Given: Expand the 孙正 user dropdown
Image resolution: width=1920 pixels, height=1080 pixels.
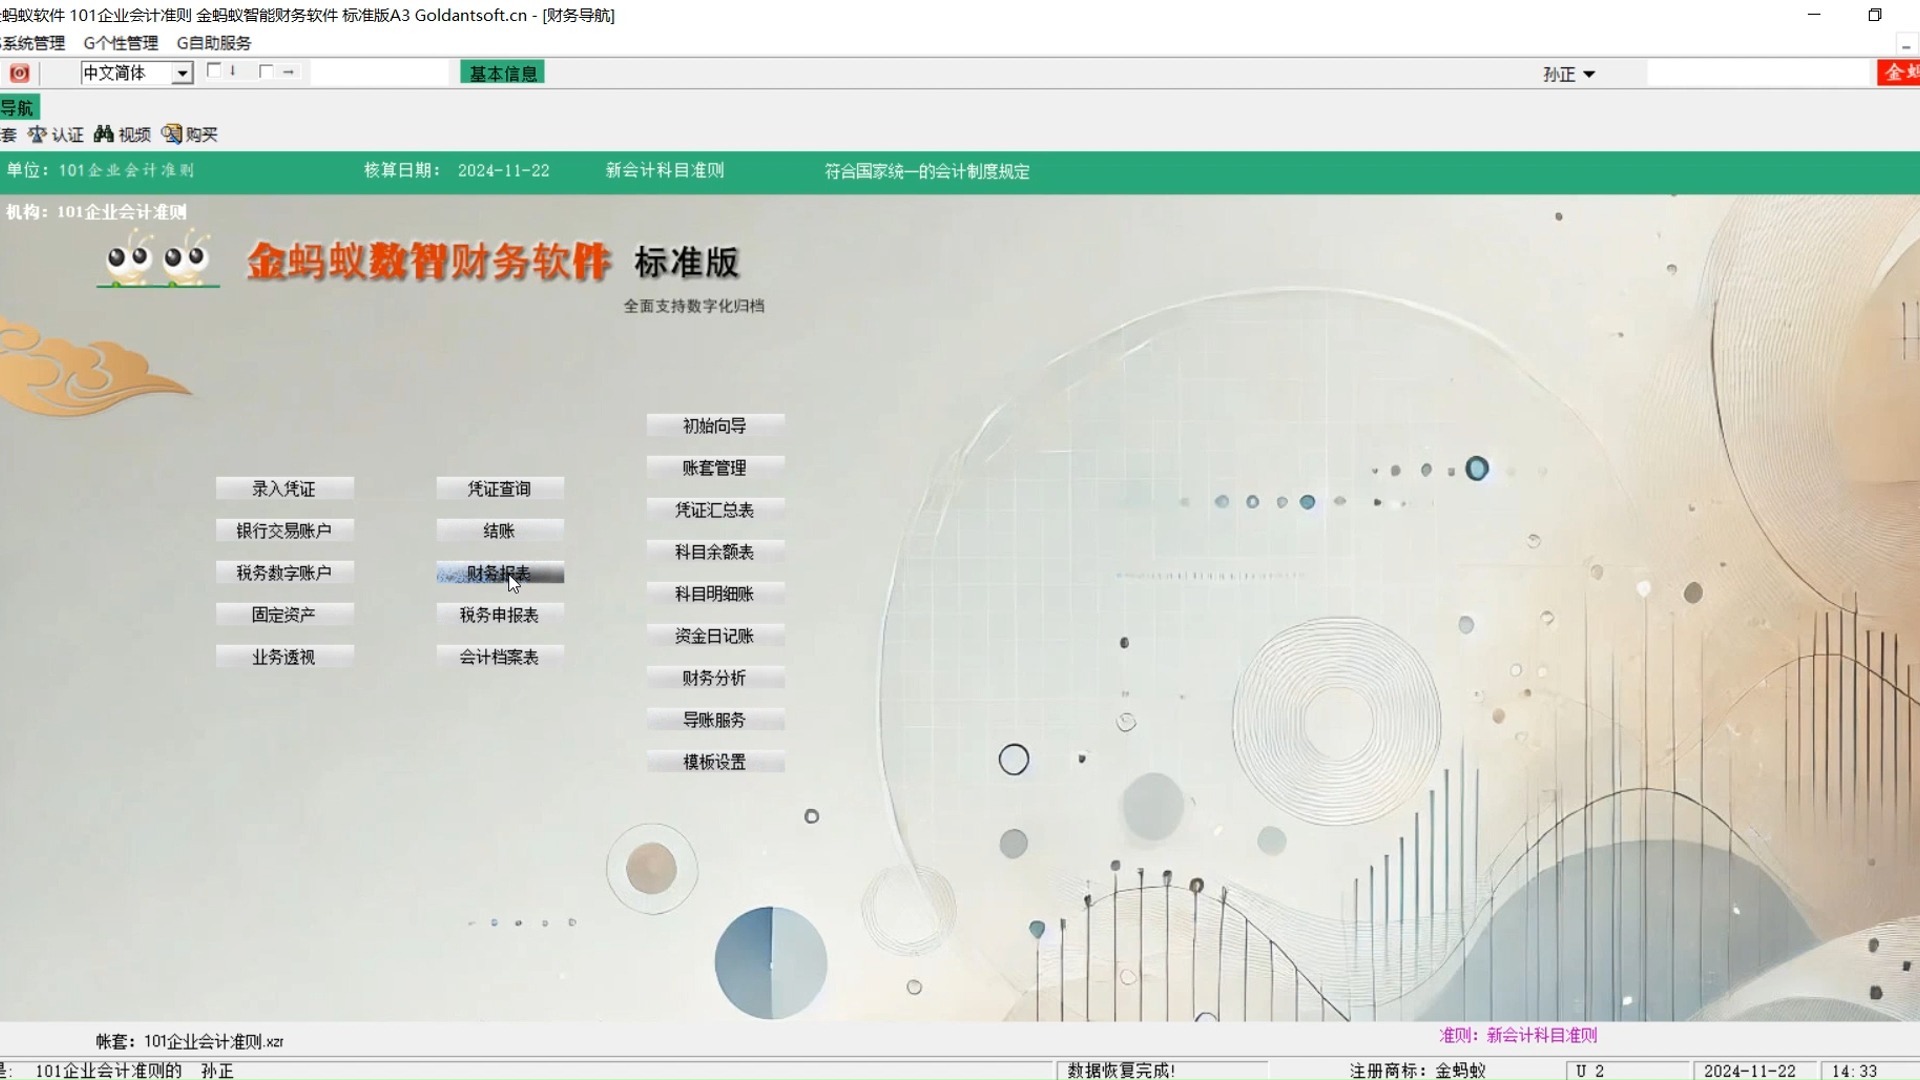Looking at the screenshot, I should [x=1568, y=74].
